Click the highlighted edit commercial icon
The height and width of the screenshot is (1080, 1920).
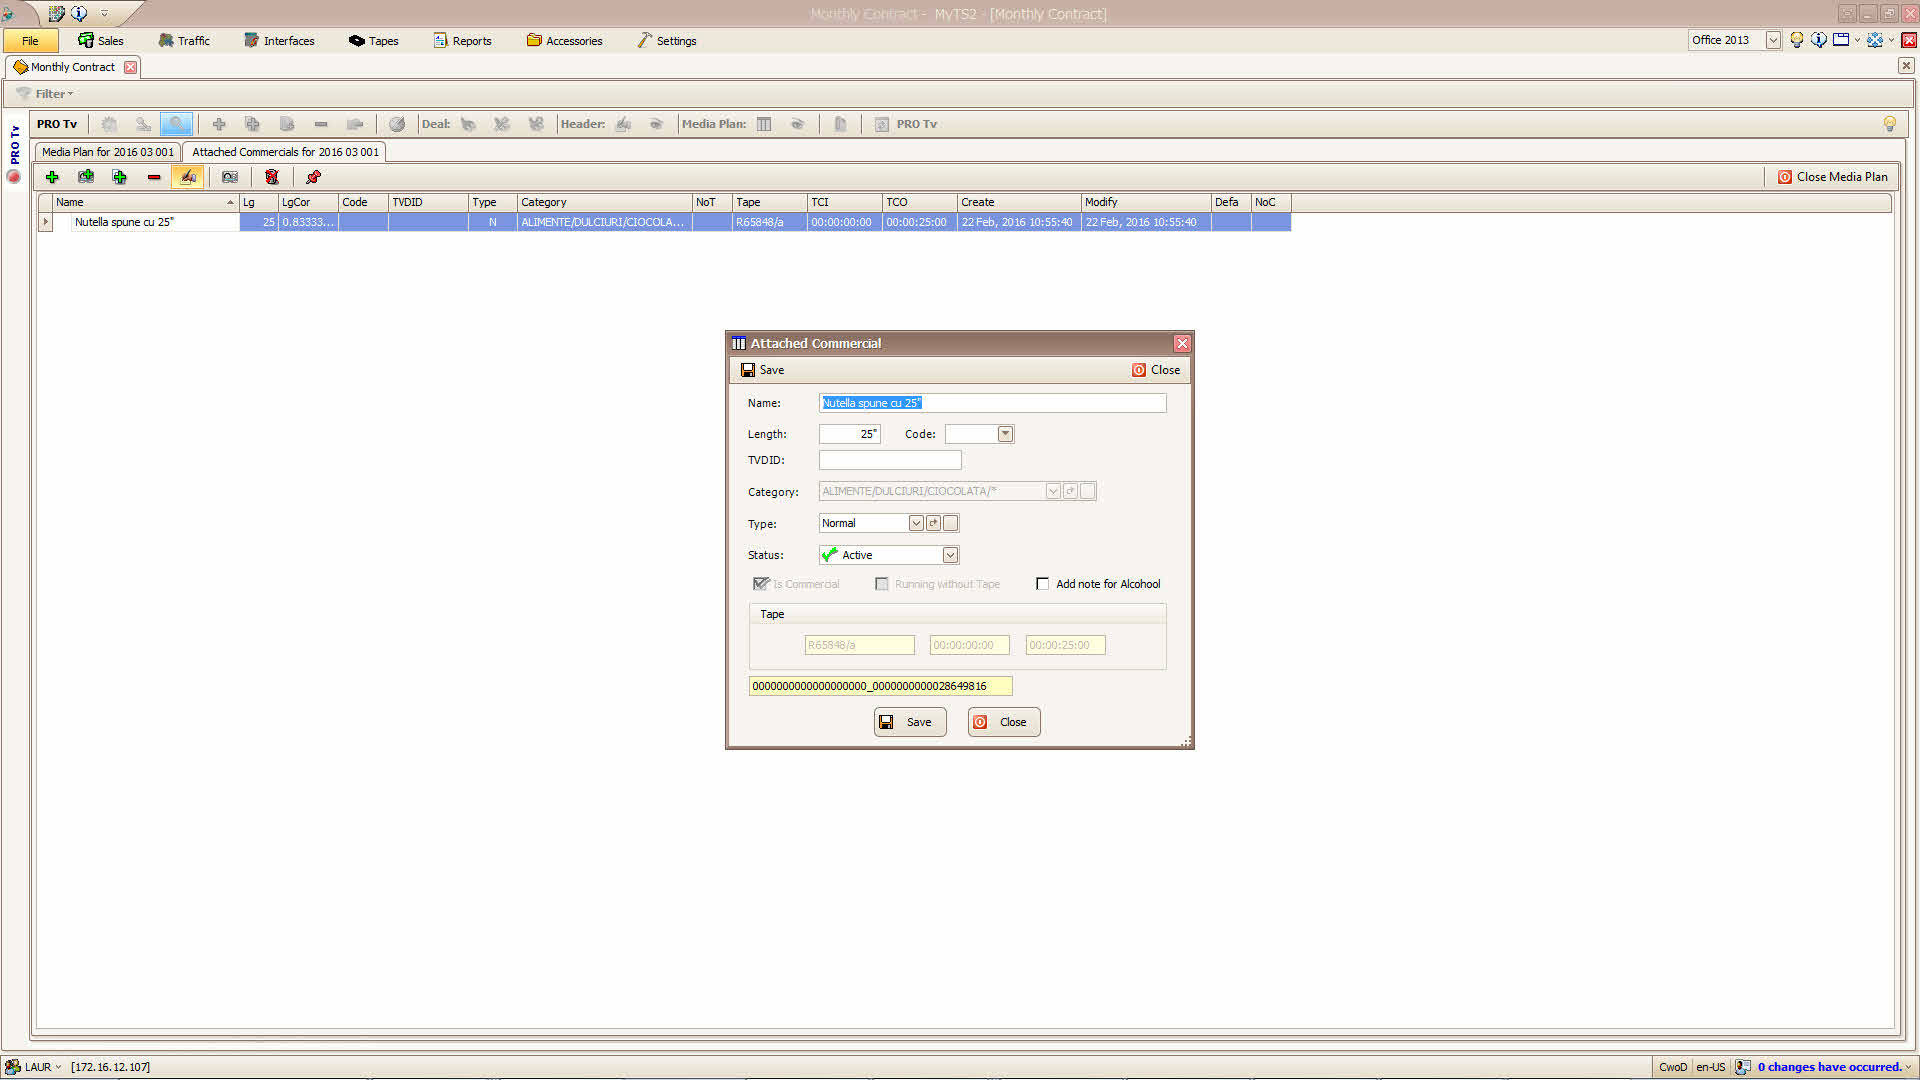point(187,177)
